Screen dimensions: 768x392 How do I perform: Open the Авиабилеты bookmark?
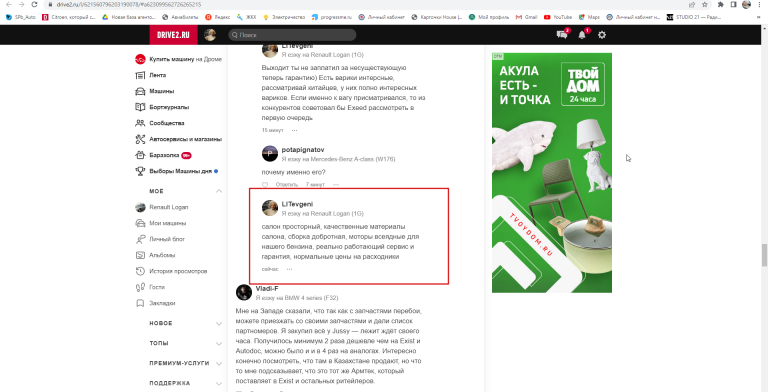[180, 17]
